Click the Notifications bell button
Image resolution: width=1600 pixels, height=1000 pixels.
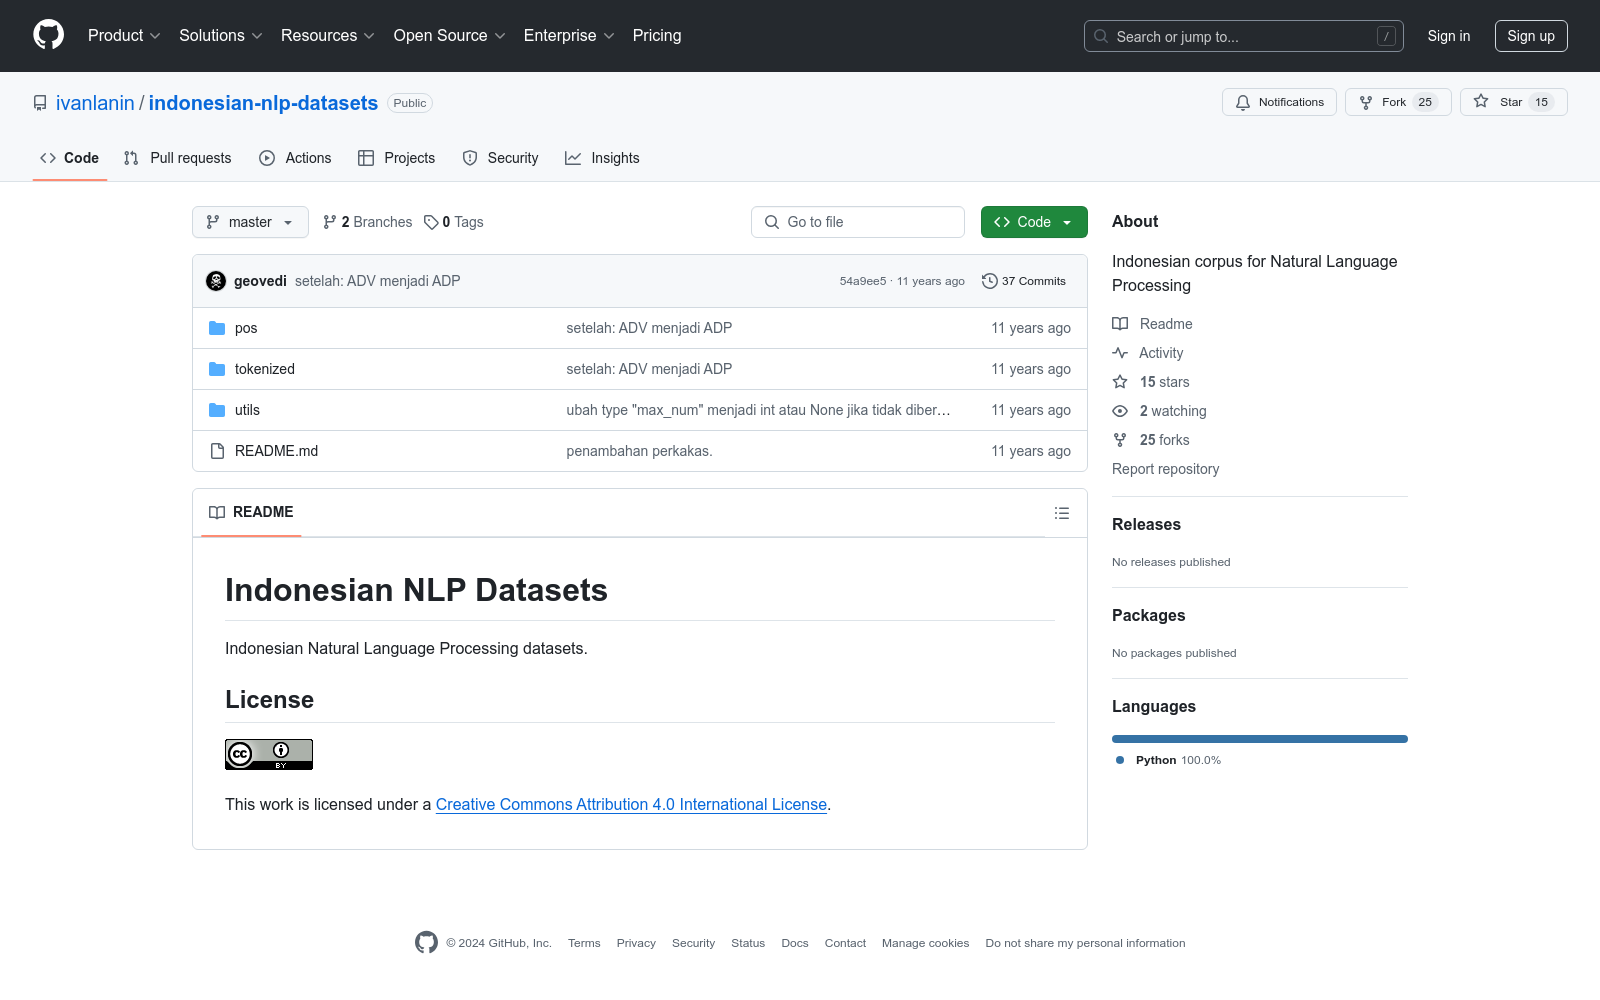point(1279,102)
